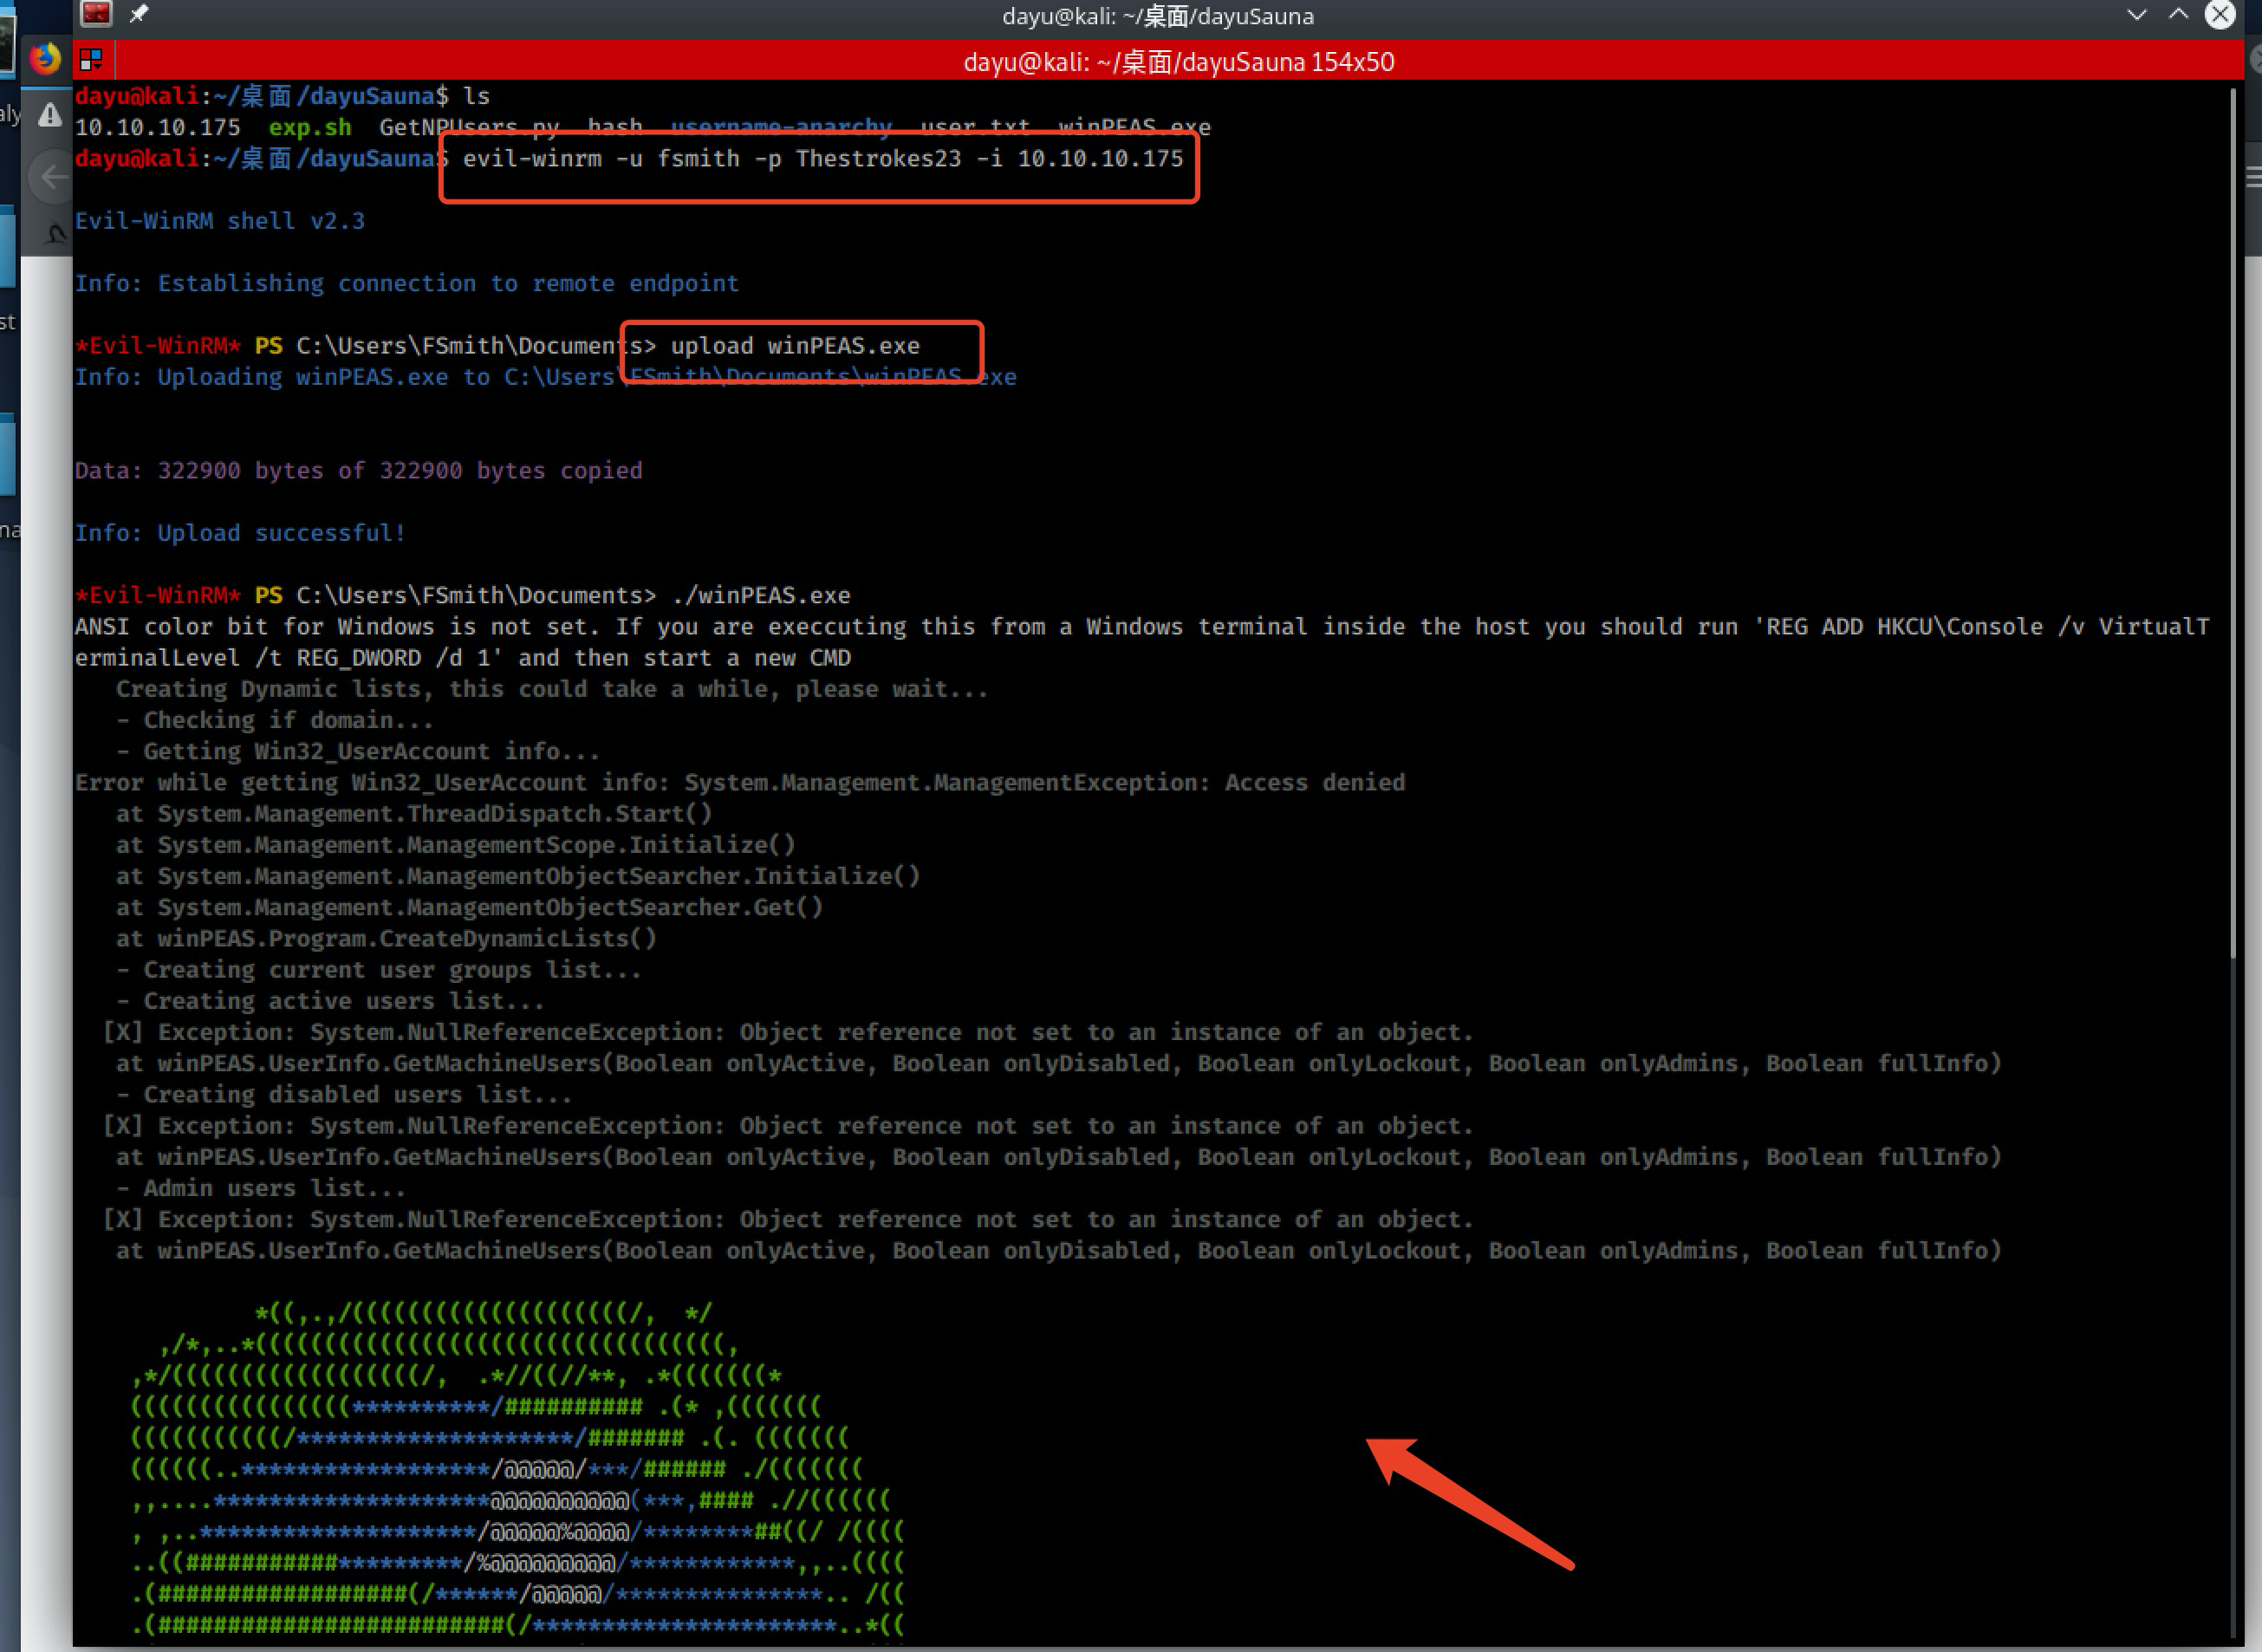Click '- Creating current user groups list...' line
The height and width of the screenshot is (1652, 2262).
pos(379,970)
